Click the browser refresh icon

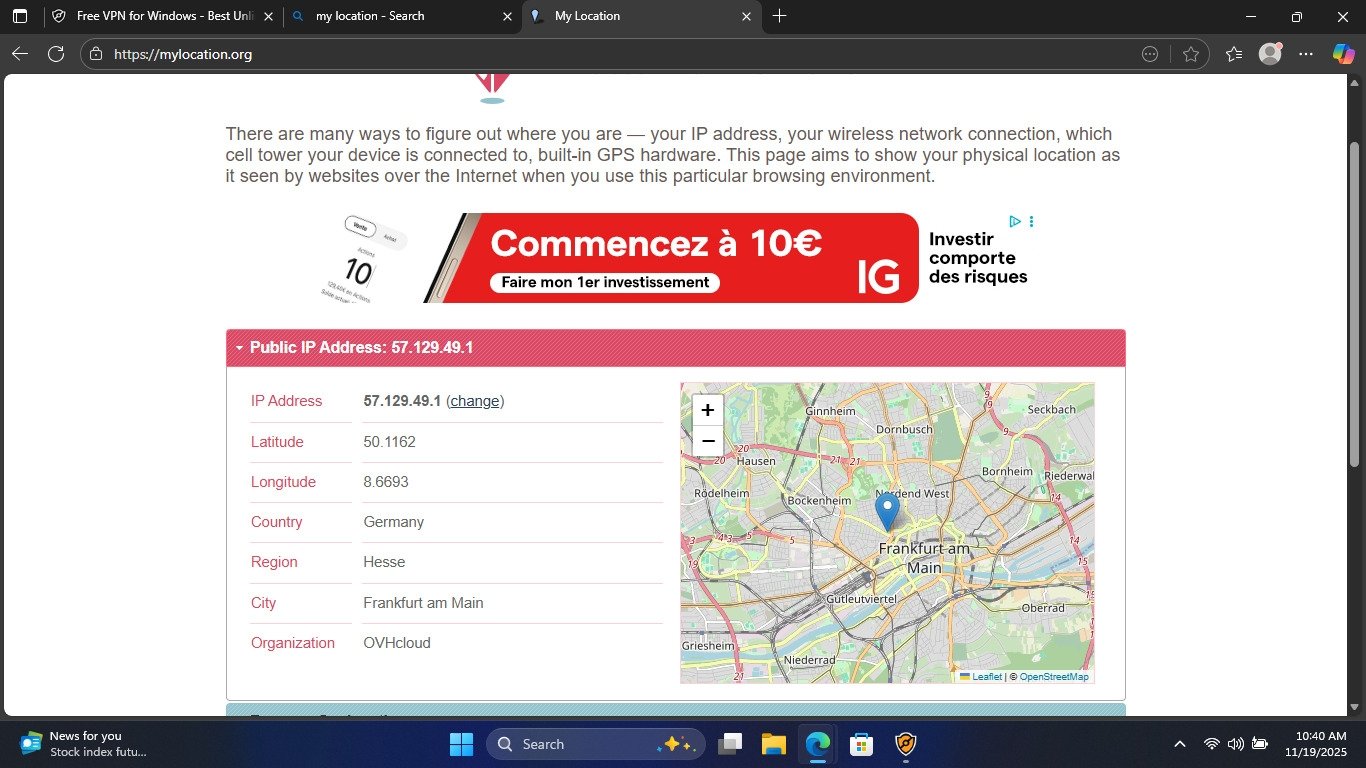point(56,54)
